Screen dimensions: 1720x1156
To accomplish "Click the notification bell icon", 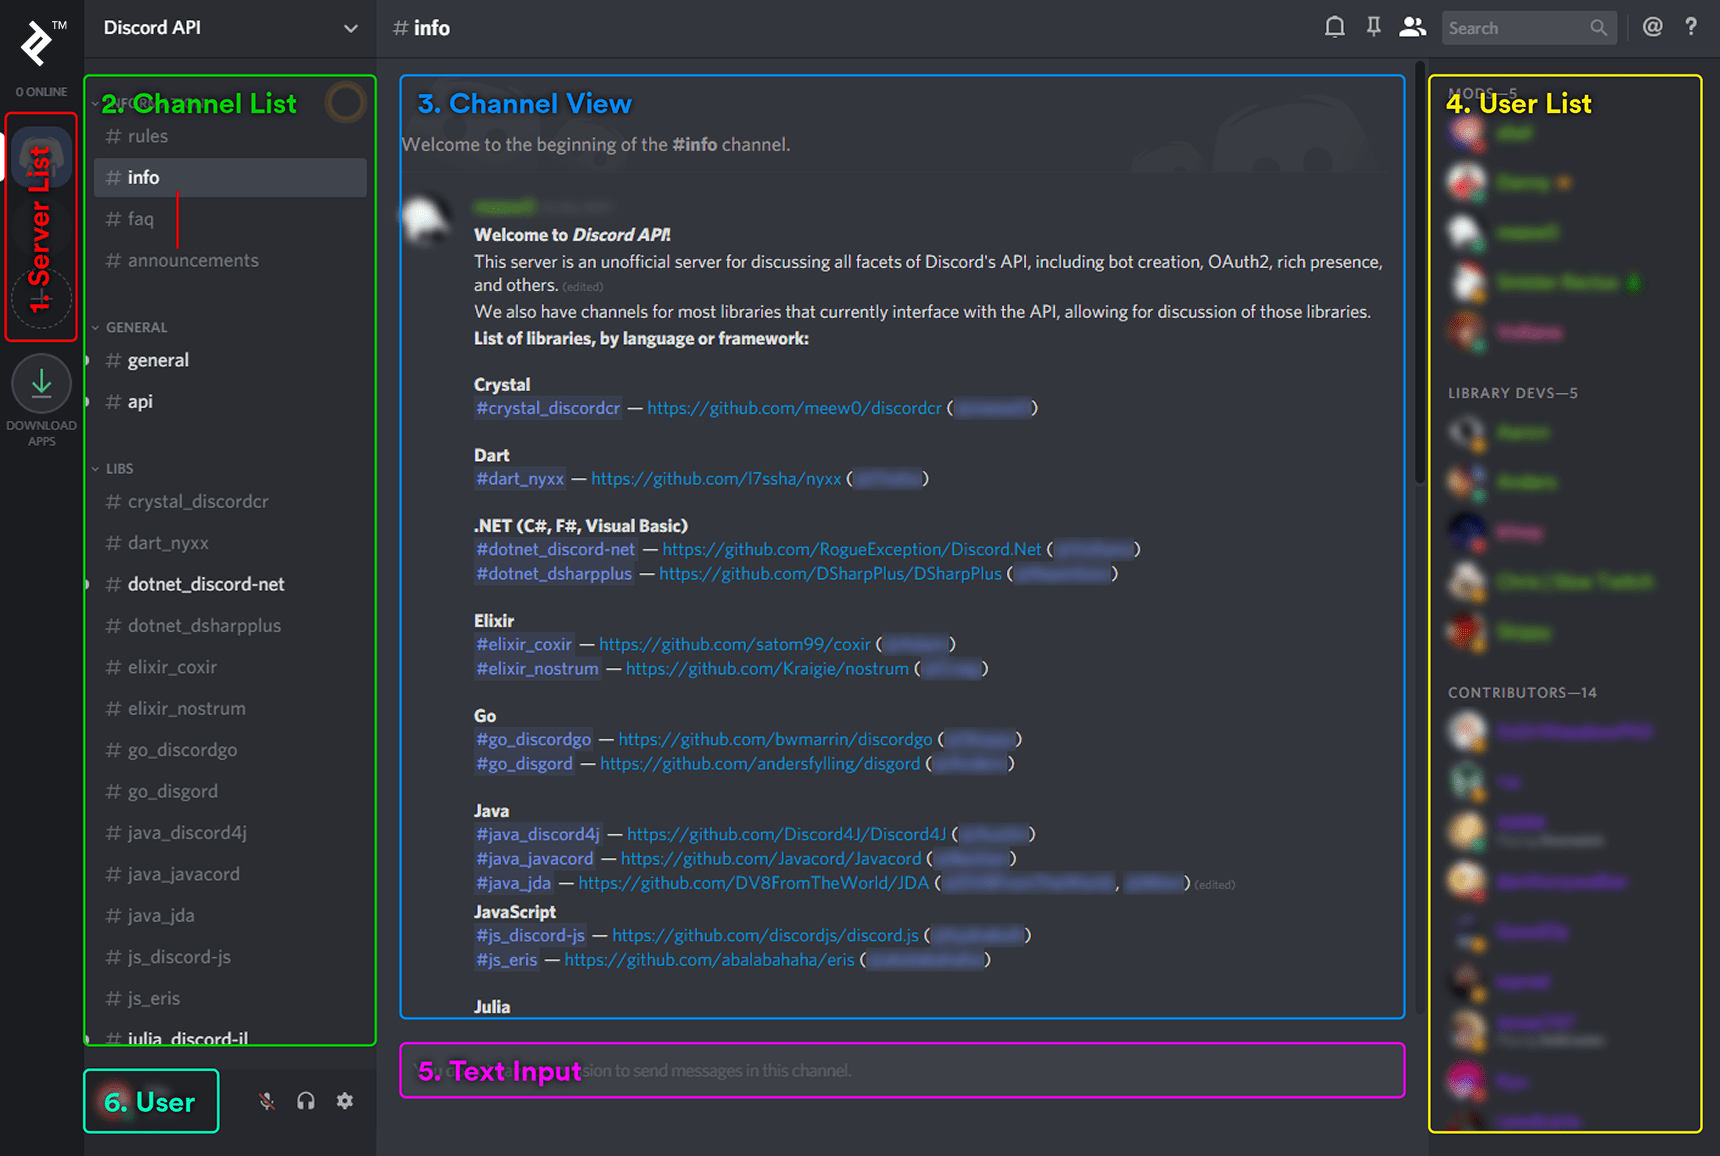I will (x=1334, y=27).
